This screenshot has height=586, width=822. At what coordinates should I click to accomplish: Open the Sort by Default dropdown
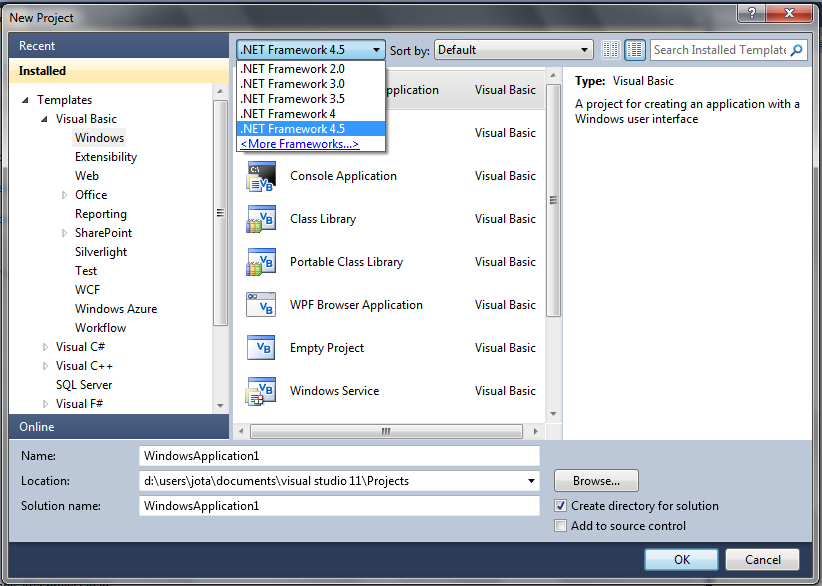[514, 50]
